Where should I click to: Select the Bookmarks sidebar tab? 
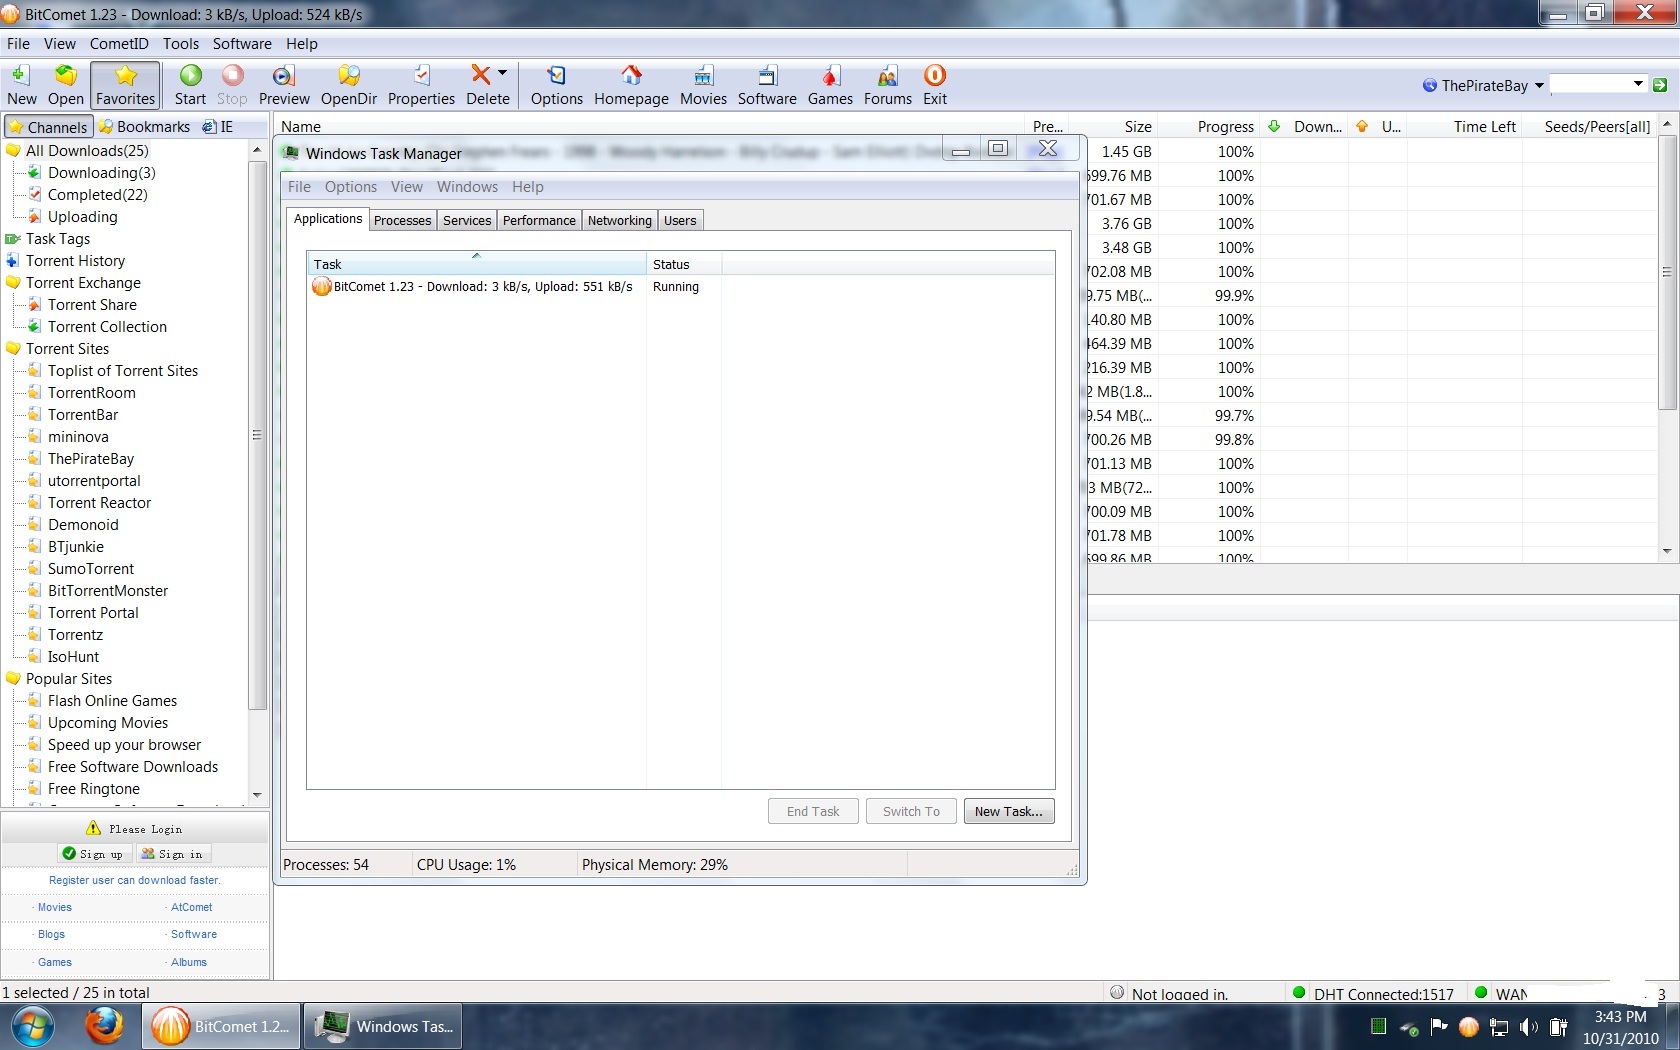click(144, 127)
